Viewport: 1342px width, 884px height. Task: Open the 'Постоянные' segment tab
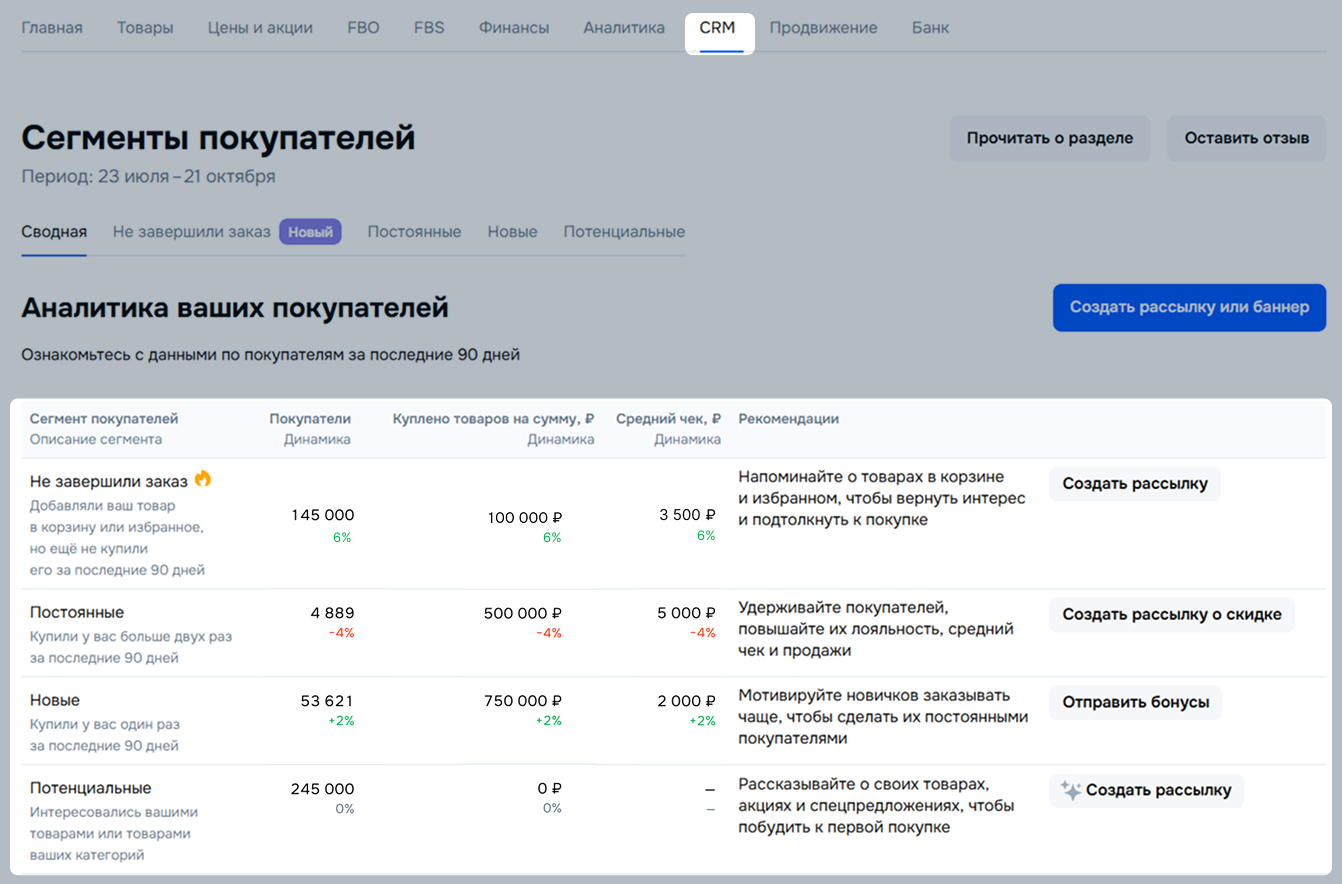click(x=414, y=232)
